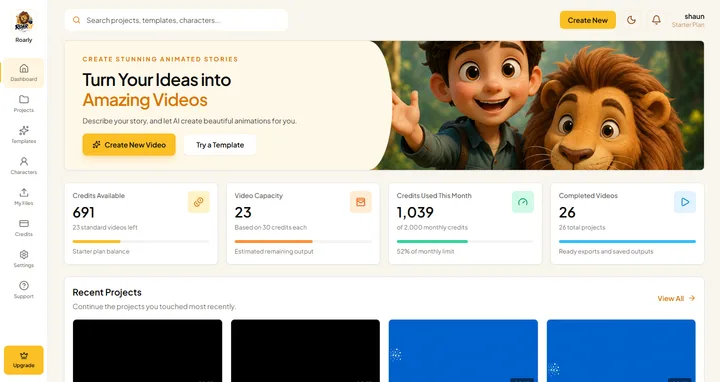Click the Video Capacity card icon
The height and width of the screenshot is (382, 720).
tap(361, 202)
